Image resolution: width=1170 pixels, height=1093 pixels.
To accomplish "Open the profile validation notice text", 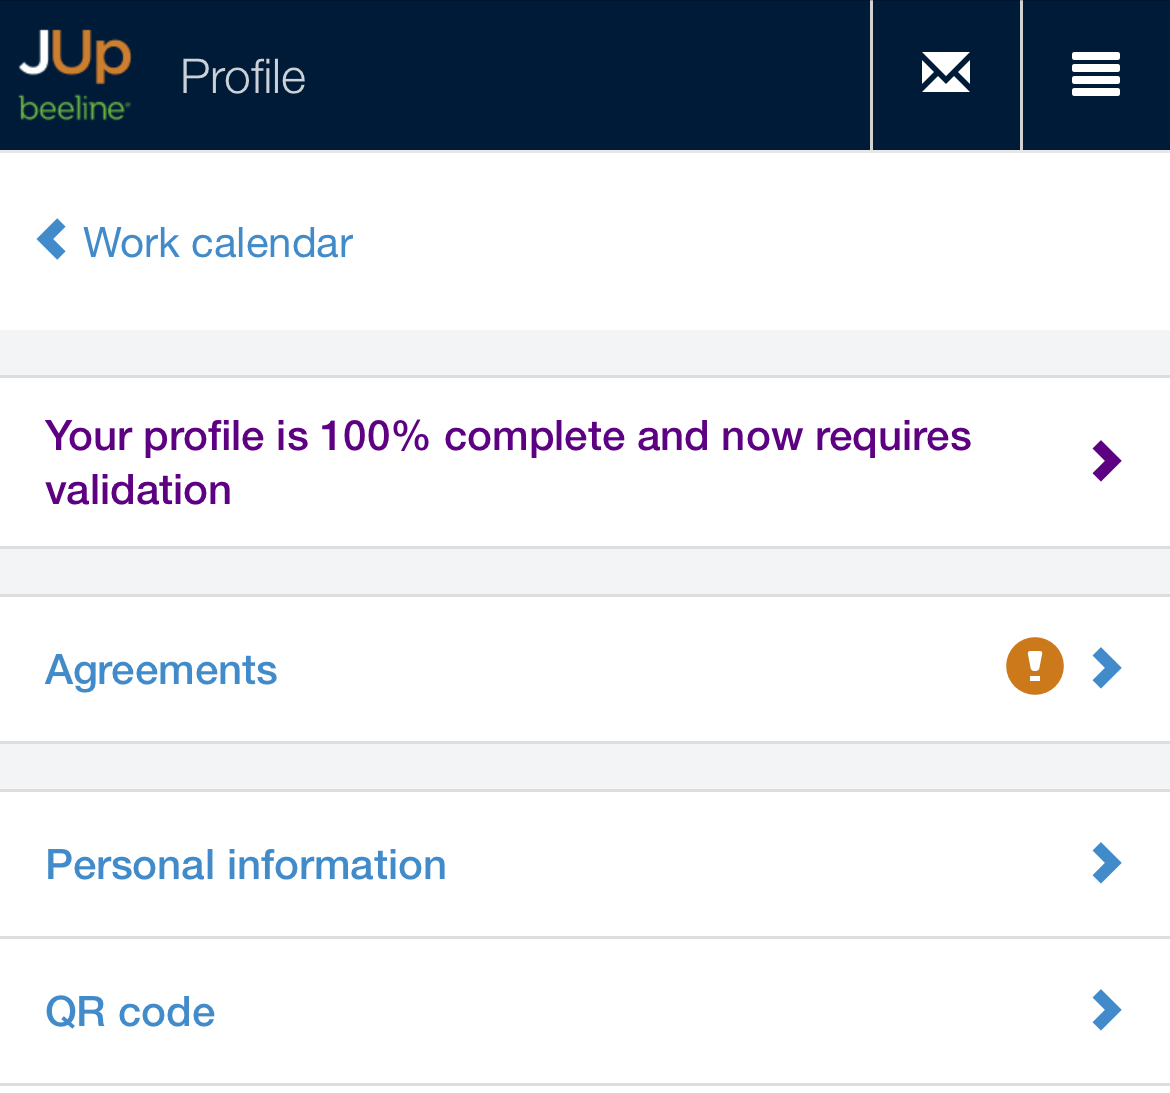I will [x=508, y=437].
